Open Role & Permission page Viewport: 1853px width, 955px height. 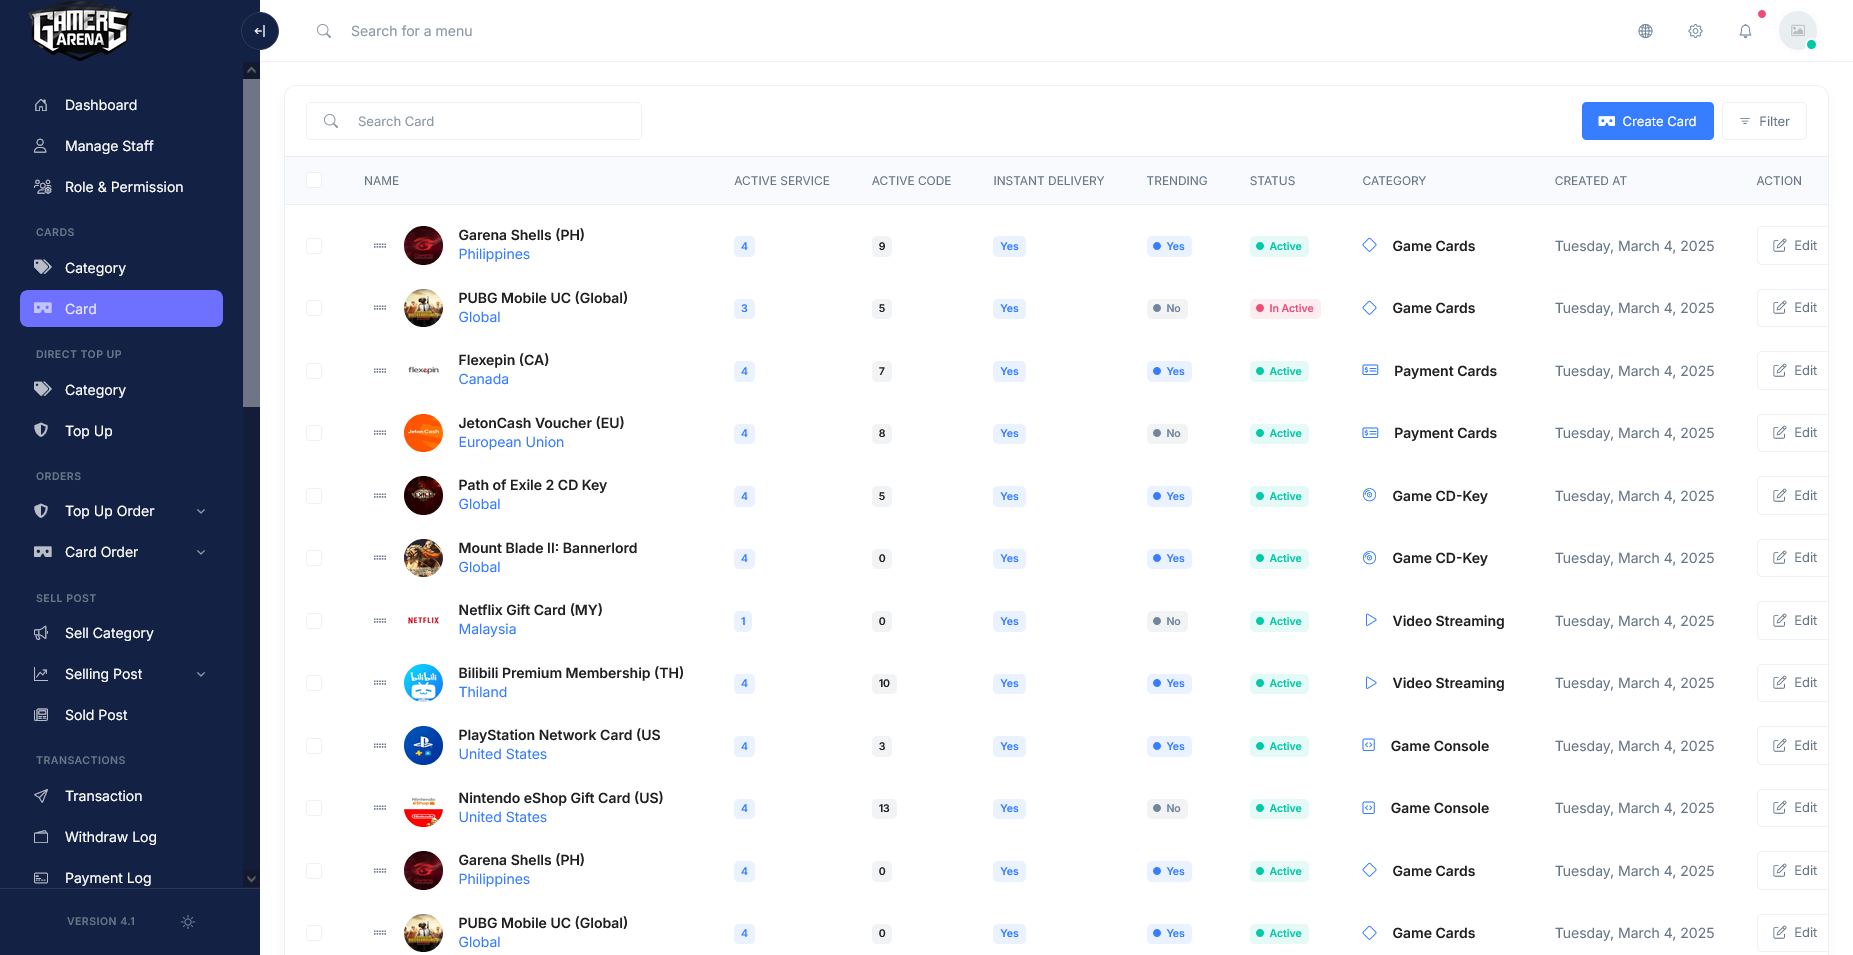coord(121,187)
